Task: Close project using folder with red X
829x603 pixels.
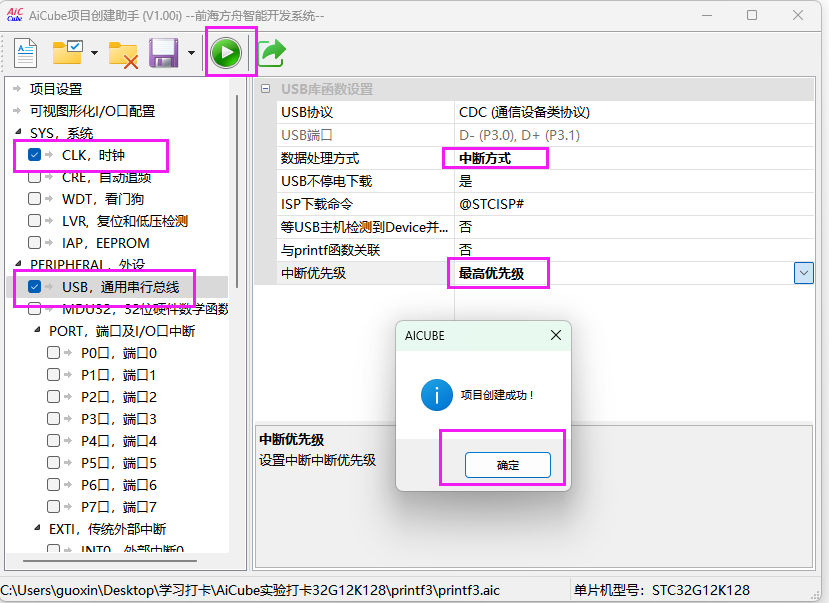Action: tap(123, 54)
